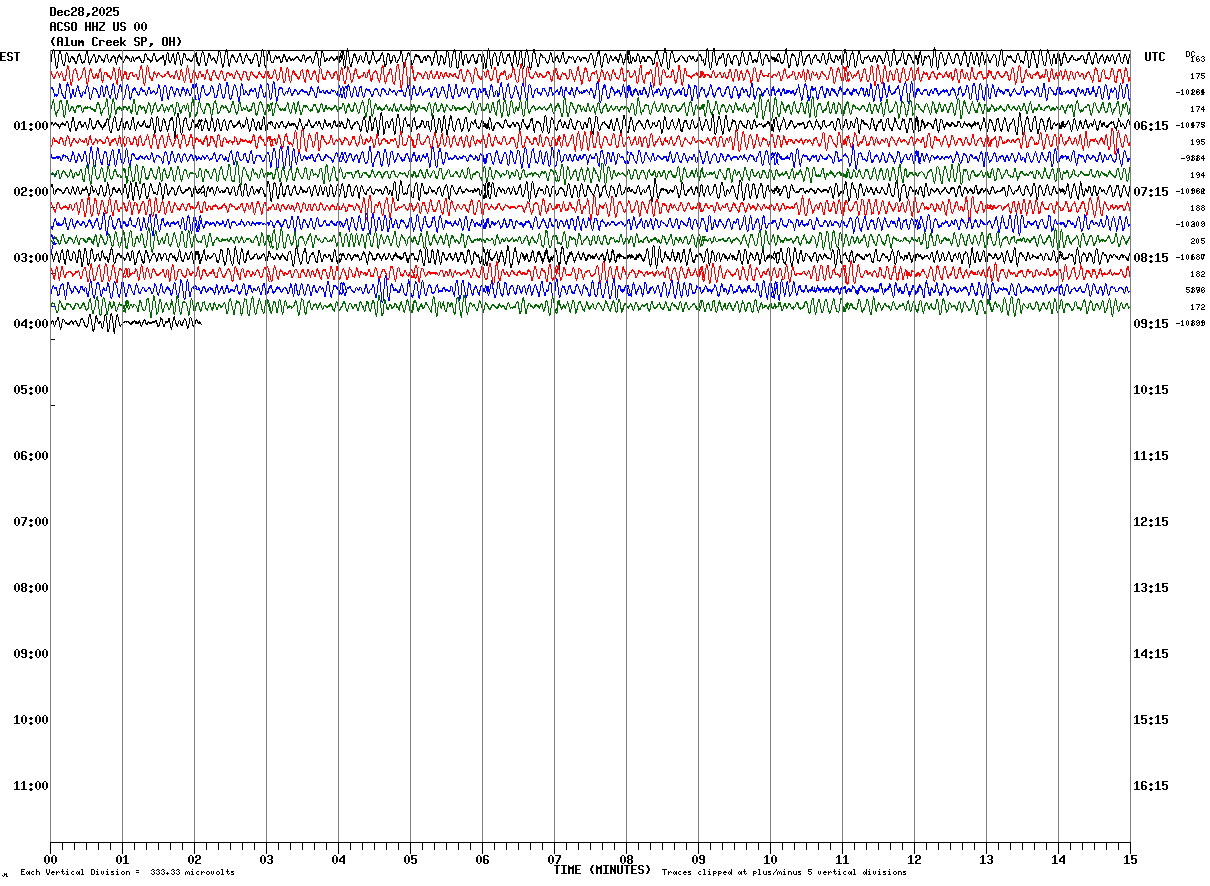Click minute tick label 10 on the axis
Screen dimensions: 1210x886
[770, 859]
